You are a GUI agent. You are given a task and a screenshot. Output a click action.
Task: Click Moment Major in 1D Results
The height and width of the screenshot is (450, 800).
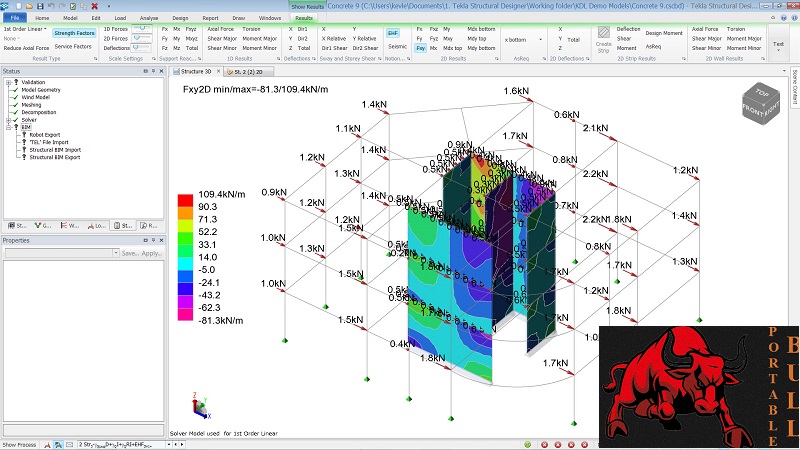click(x=260, y=39)
